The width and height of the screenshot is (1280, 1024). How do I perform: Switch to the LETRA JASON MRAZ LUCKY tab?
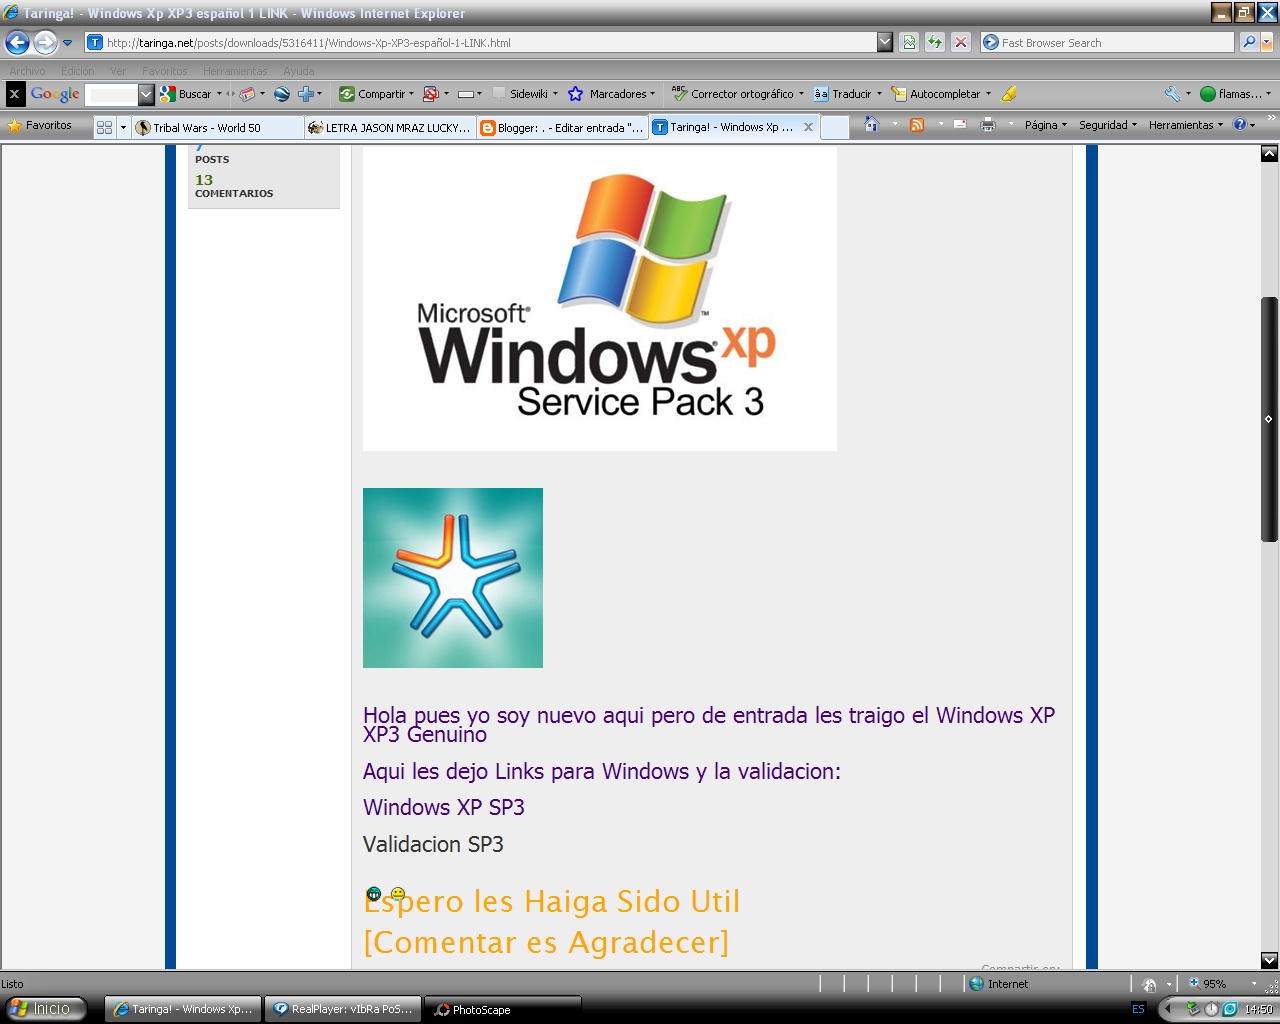pos(389,127)
